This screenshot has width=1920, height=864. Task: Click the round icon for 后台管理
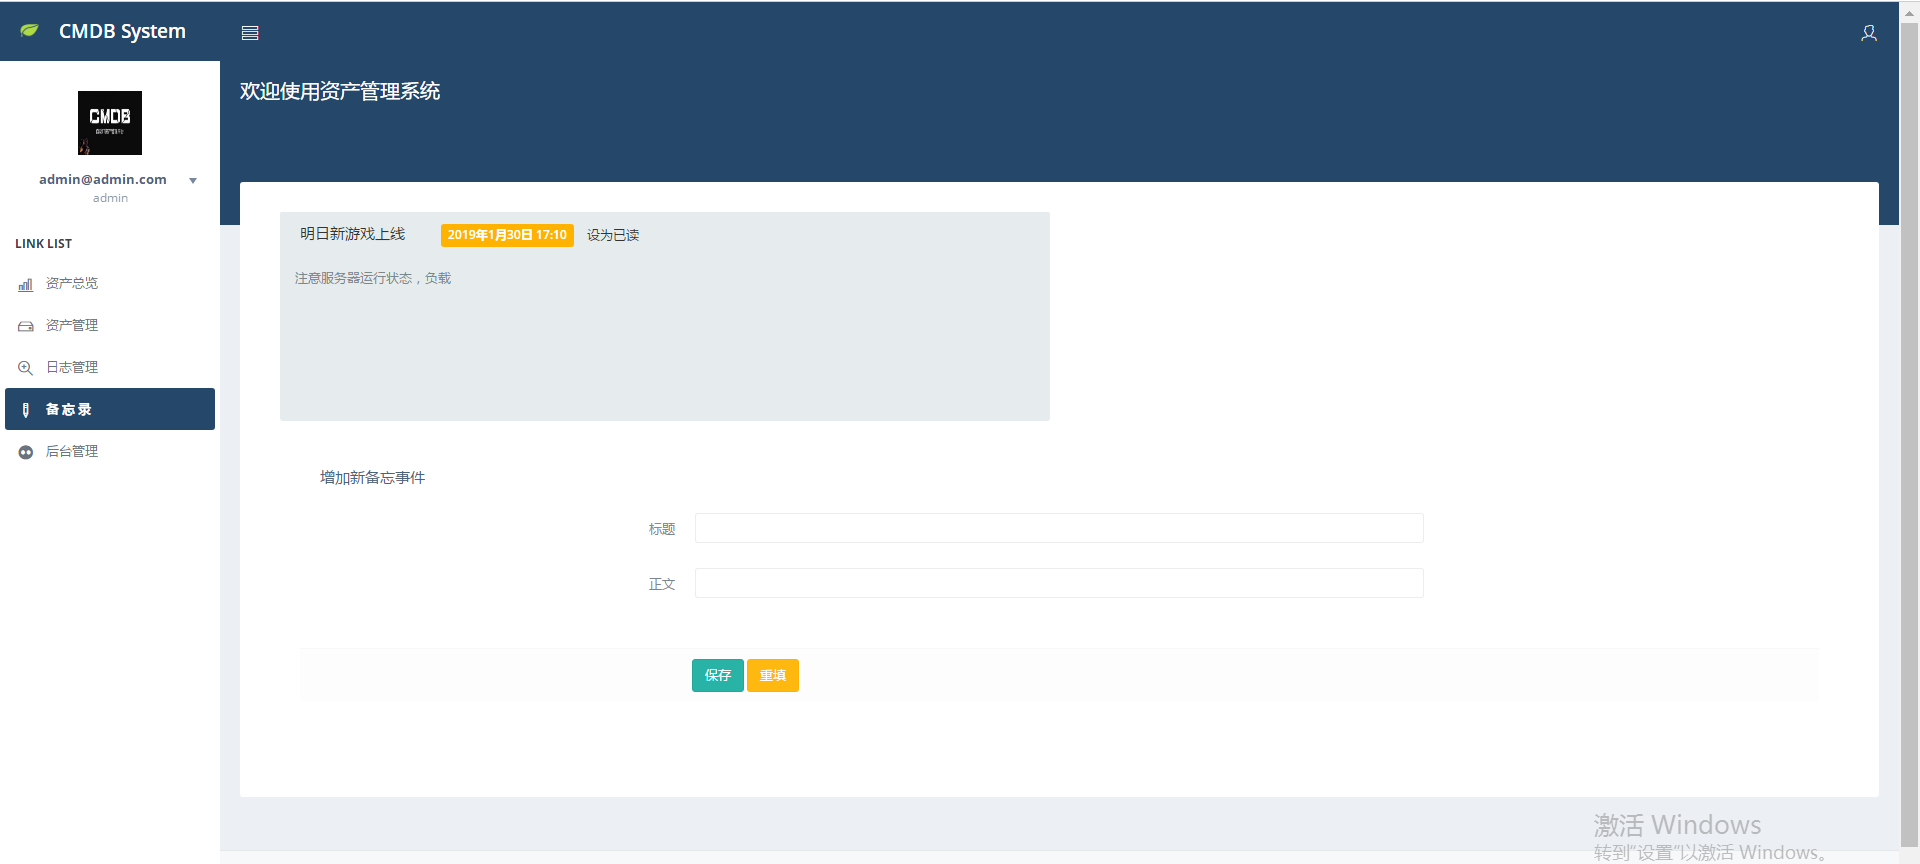(26, 452)
